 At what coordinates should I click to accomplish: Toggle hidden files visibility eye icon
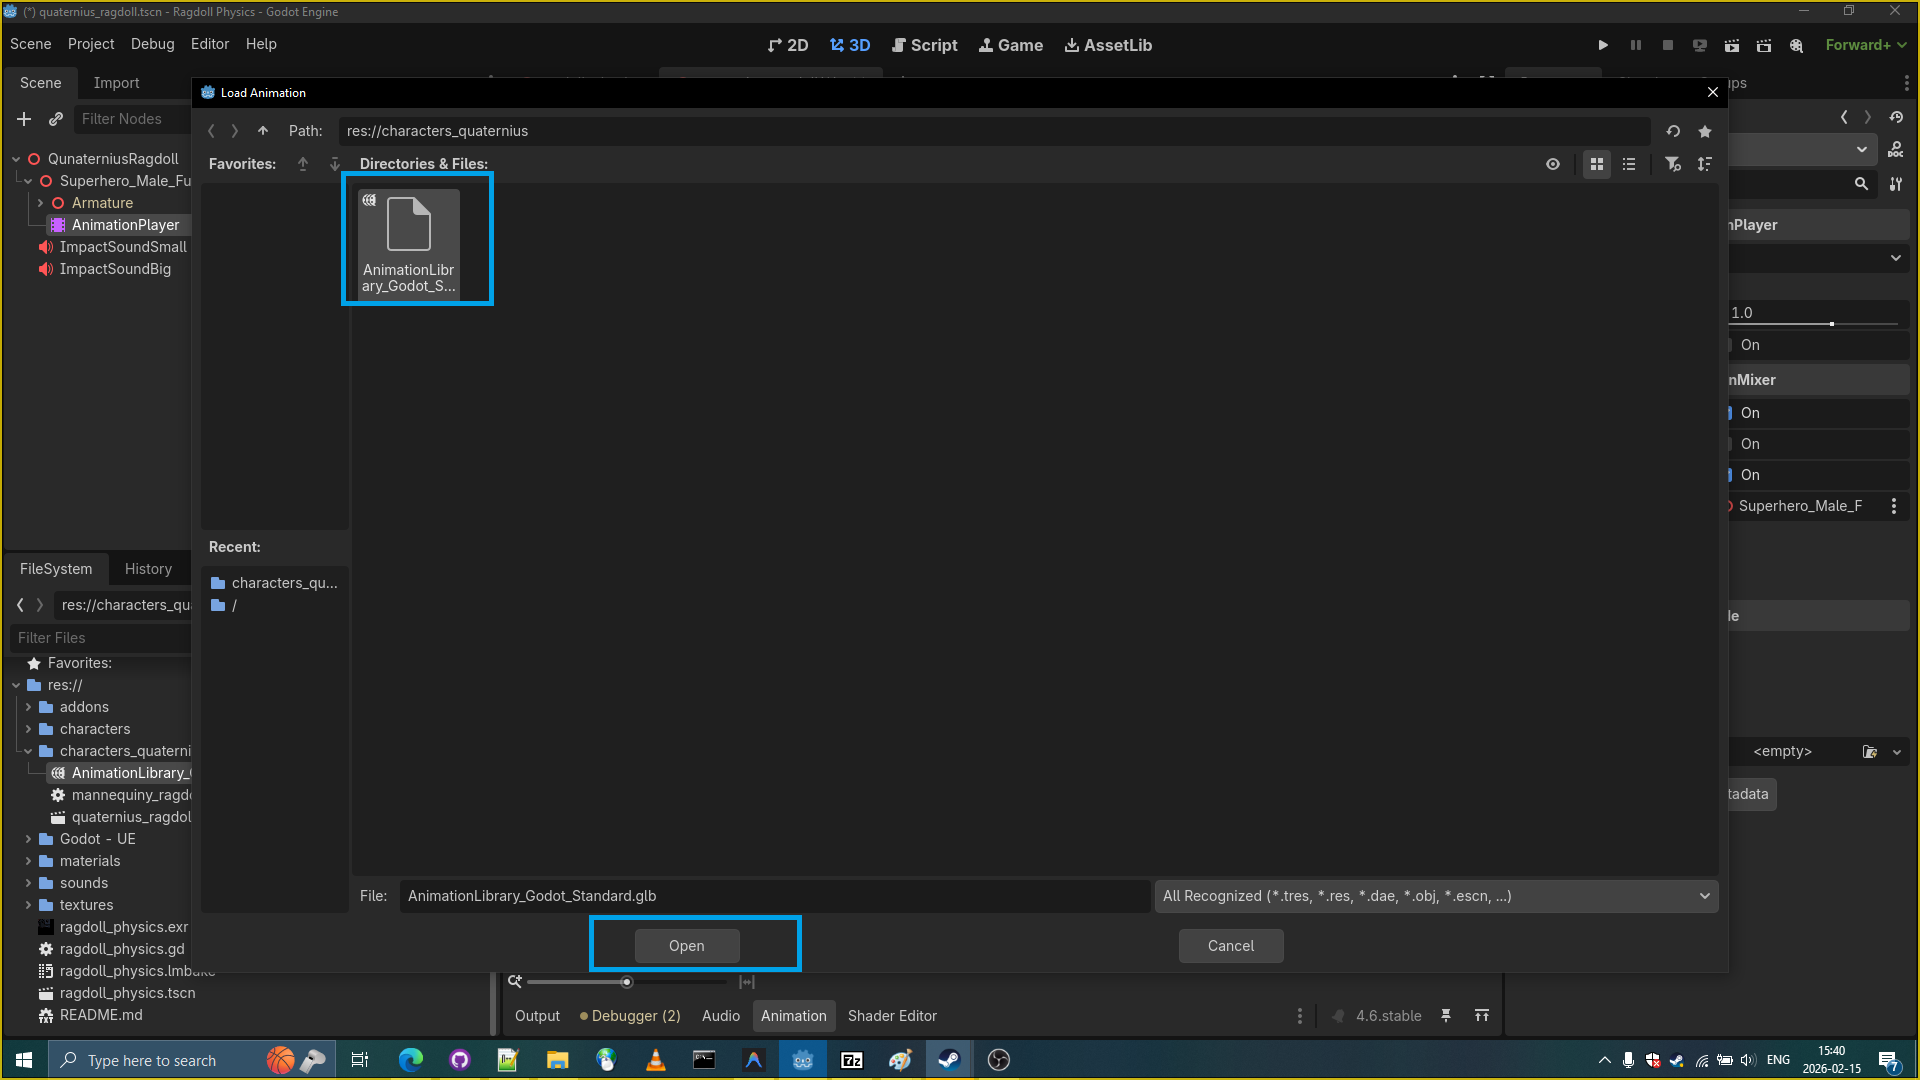1553,164
